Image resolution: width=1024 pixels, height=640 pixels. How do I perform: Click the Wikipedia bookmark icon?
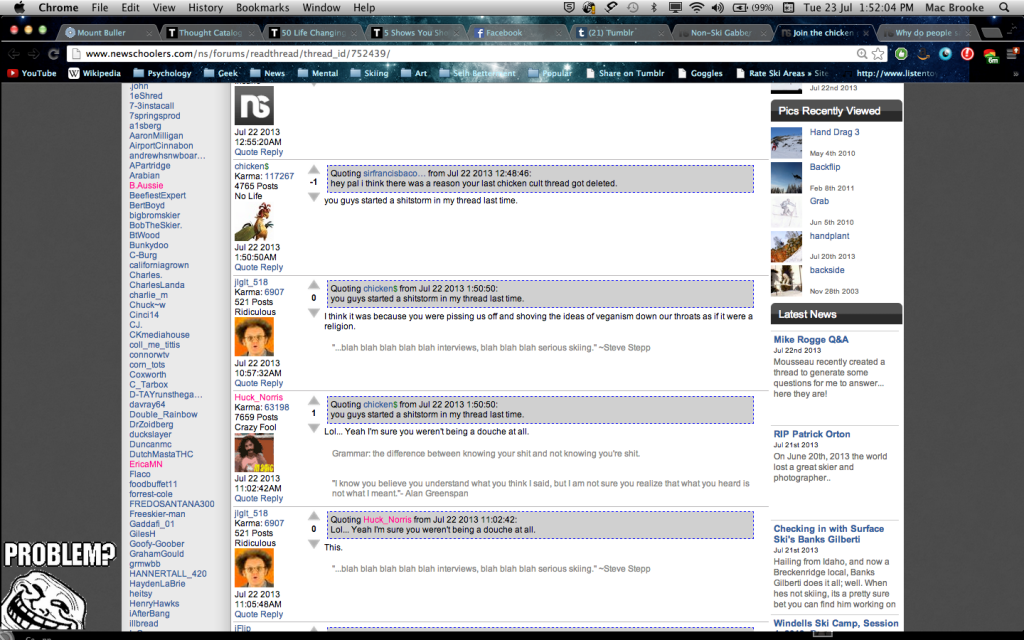coord(73,72)
